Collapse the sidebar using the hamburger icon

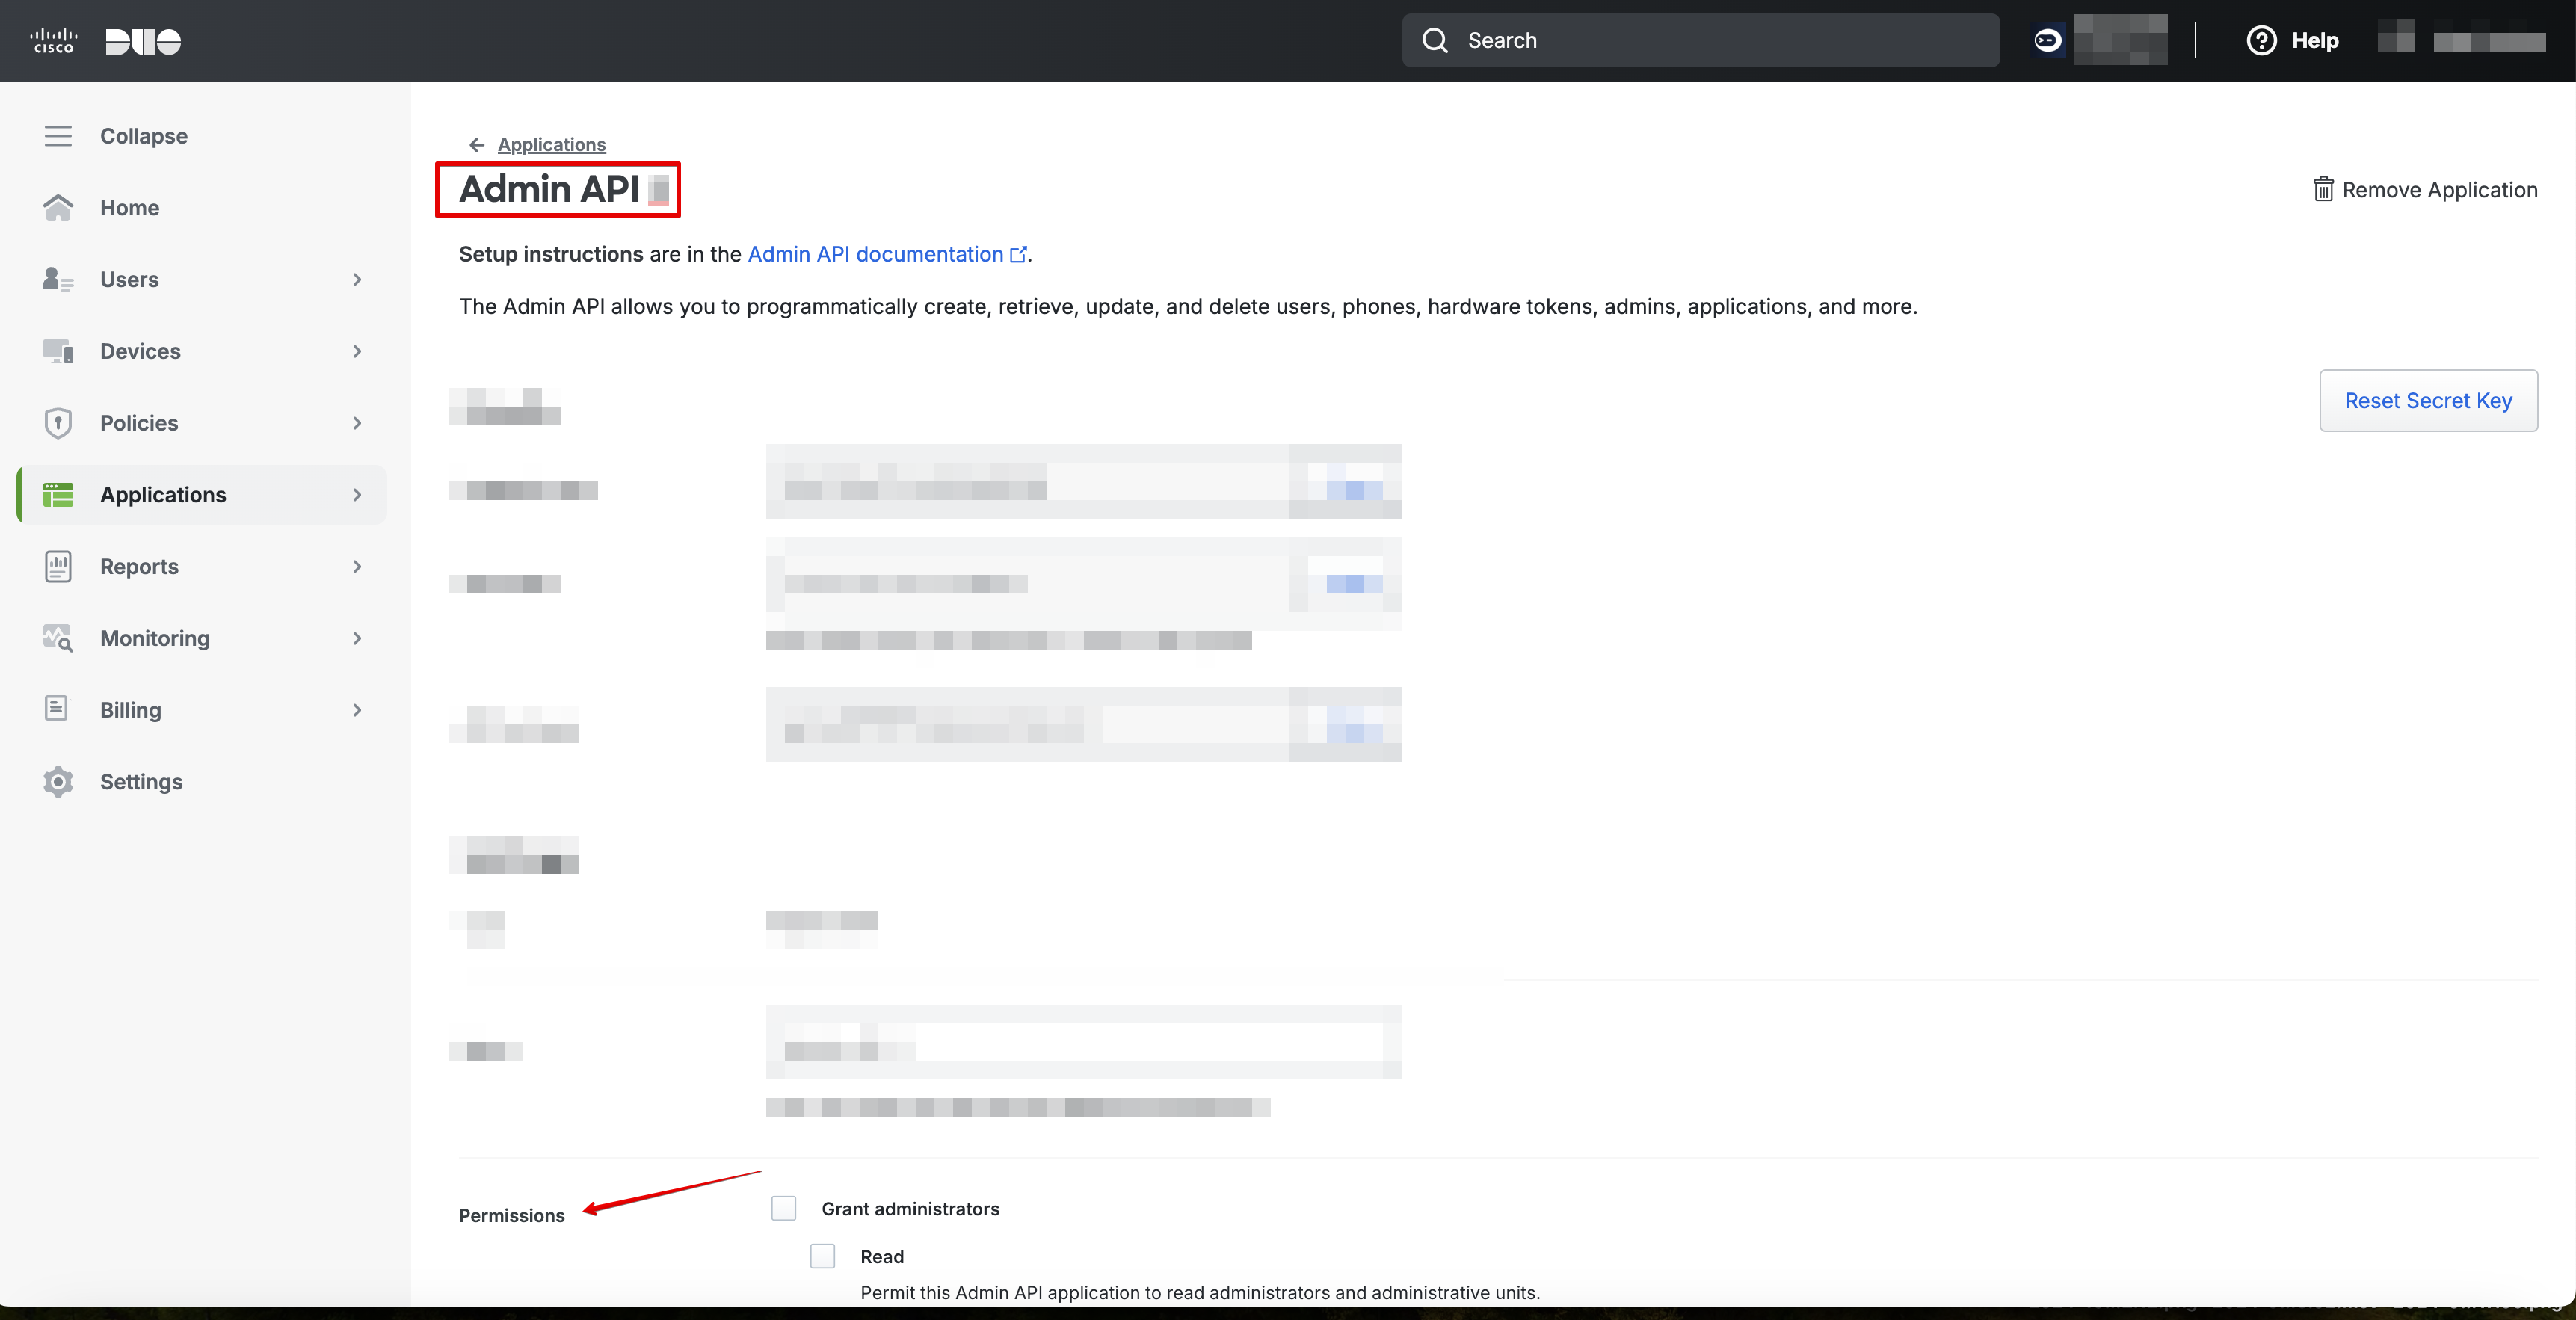click(58, 135)
